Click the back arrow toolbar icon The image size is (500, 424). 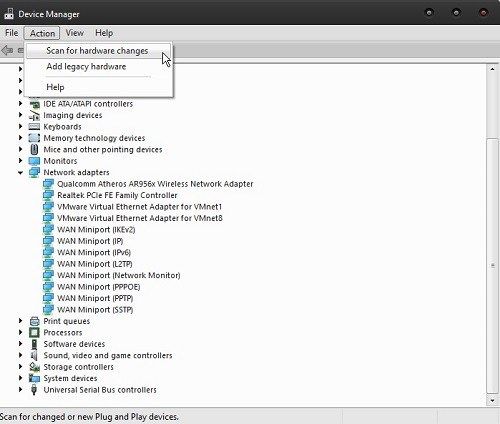(x=7, y=50)
